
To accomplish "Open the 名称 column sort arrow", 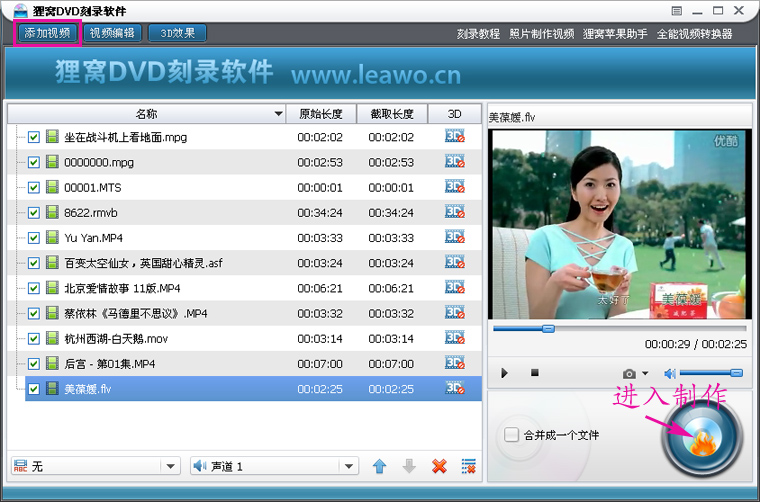I will 278,114.
